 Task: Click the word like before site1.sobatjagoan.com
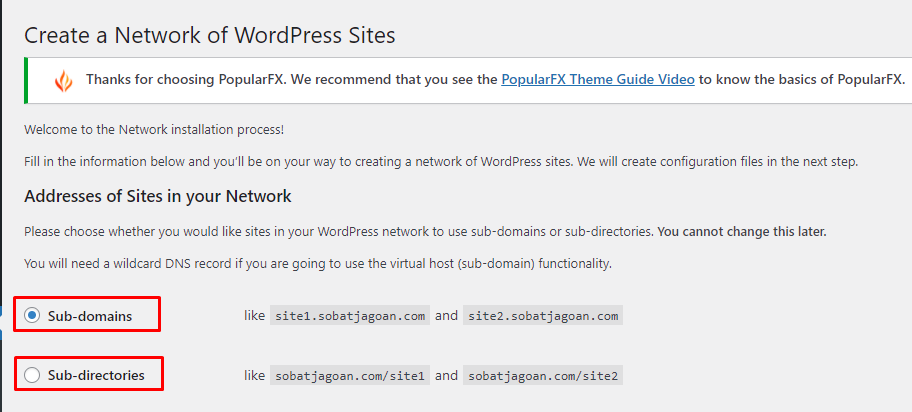pyautogui.click(x=254, y=316)
